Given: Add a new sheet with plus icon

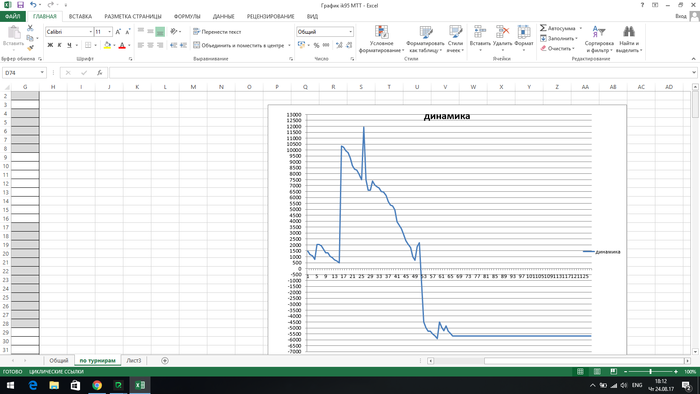Looking at the screenshot, I should click(165, 361).
